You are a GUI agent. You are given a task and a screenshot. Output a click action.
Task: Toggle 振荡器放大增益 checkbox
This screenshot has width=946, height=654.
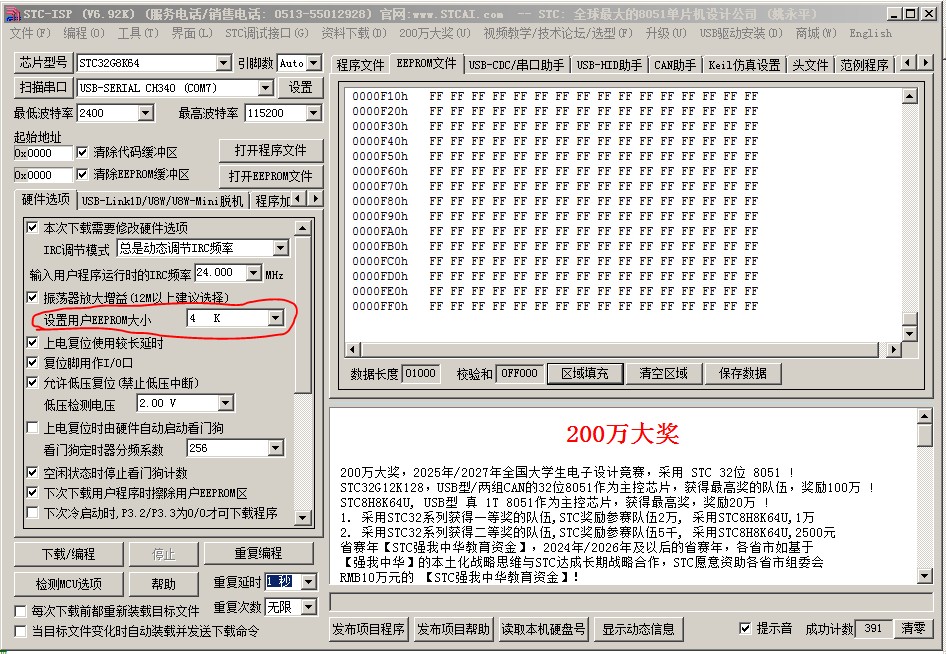[x=33, y=297]
